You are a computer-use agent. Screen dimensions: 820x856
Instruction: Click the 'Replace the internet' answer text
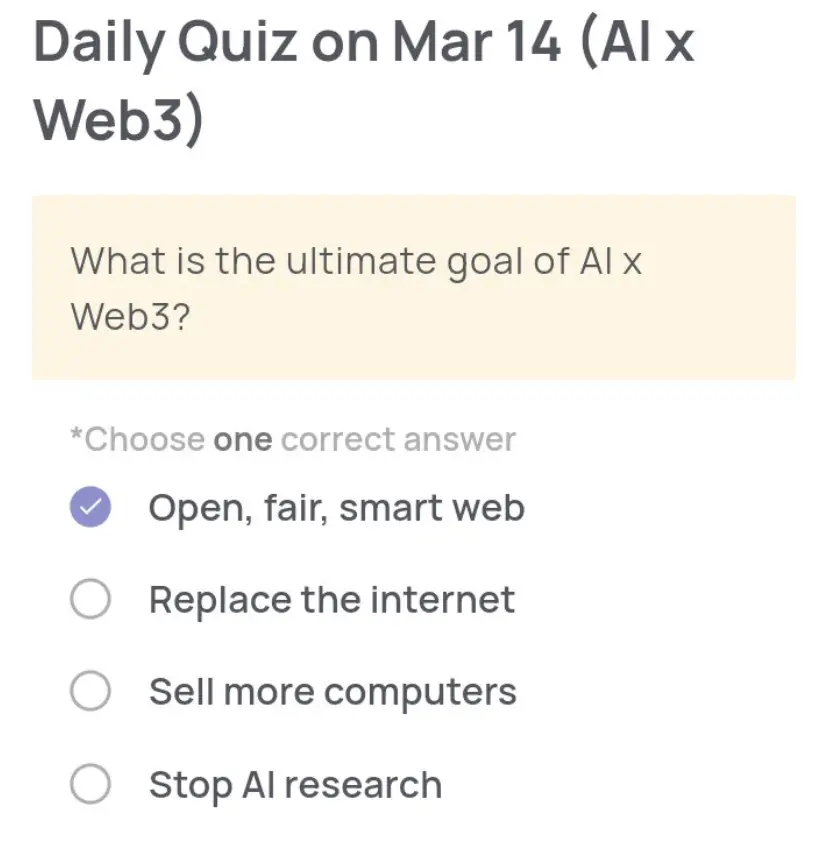tap(331, 599)
